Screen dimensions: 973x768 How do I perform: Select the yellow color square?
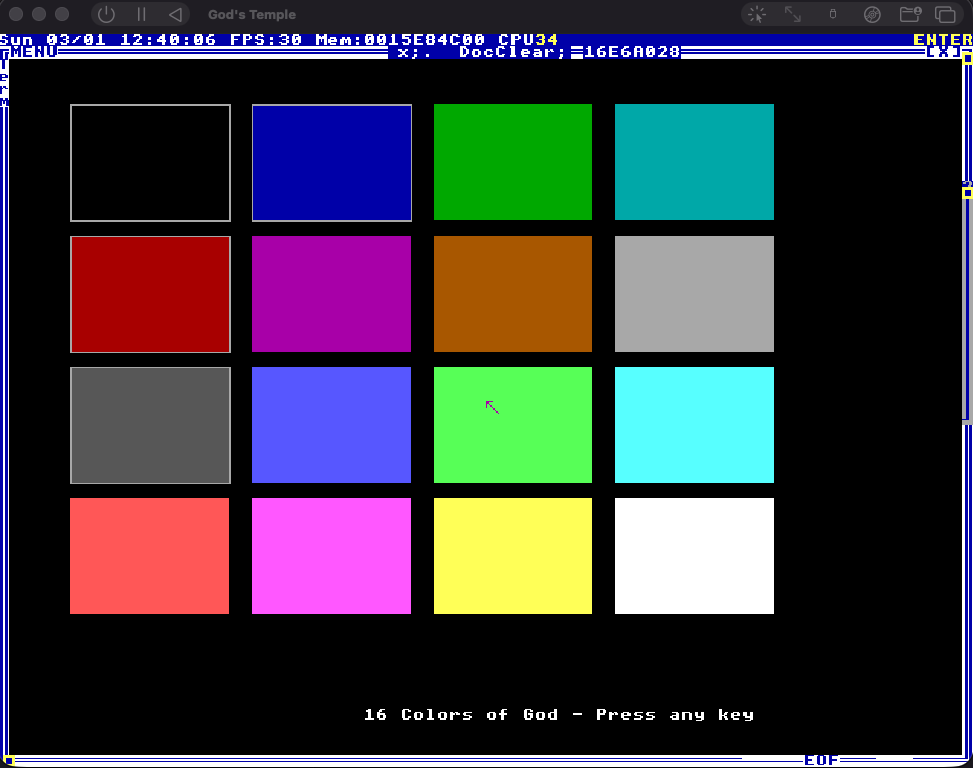tap(512, 555)
